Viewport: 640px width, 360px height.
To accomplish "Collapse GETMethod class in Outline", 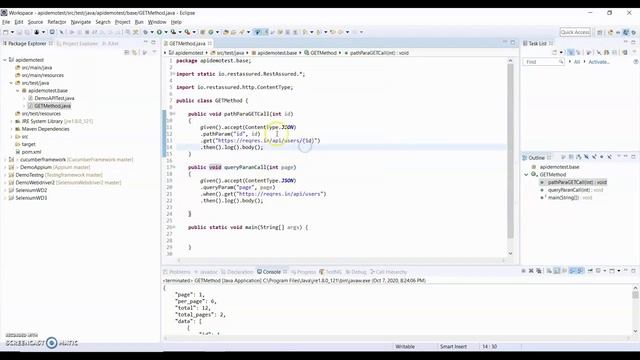I will (x=526, y=175).
